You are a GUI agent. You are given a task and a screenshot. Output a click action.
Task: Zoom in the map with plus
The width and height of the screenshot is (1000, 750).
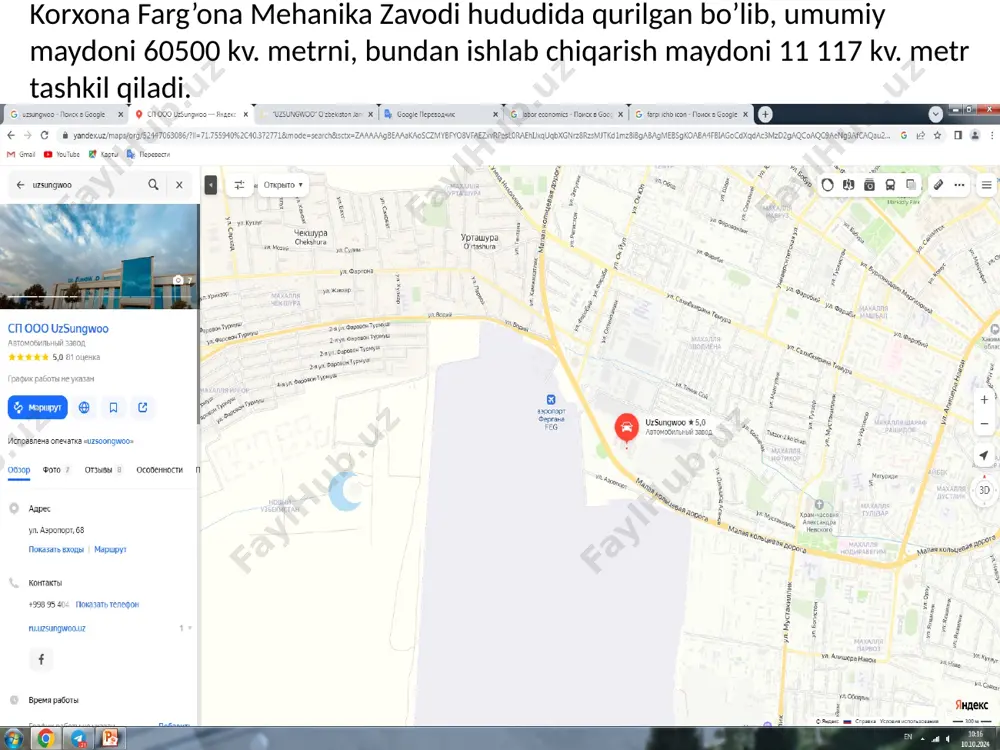pyautogui.click(x=984, y=400)
